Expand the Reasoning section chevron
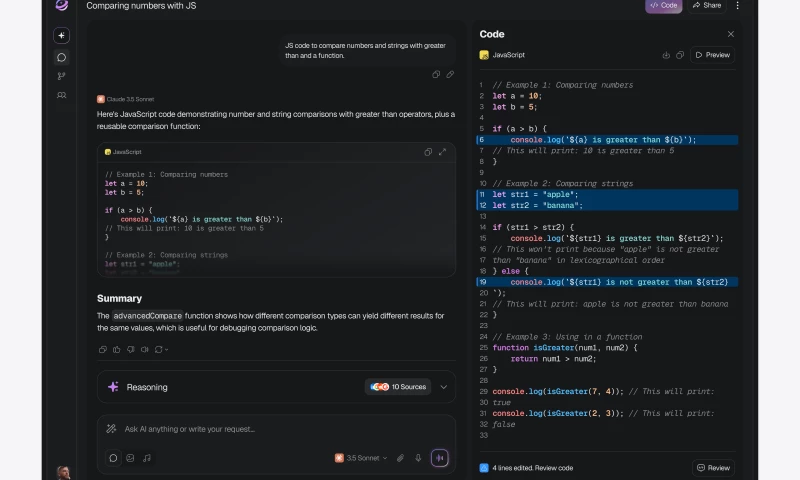Screen dimensions: 800x480 tap(444, 387)
